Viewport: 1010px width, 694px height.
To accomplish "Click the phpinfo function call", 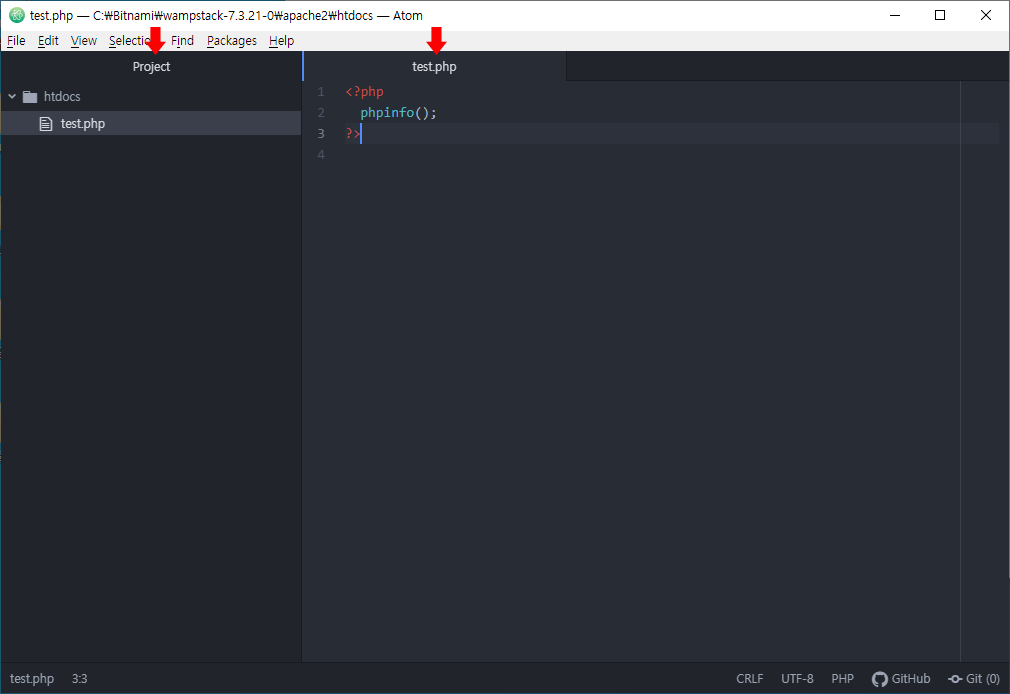I will point(387,113).
